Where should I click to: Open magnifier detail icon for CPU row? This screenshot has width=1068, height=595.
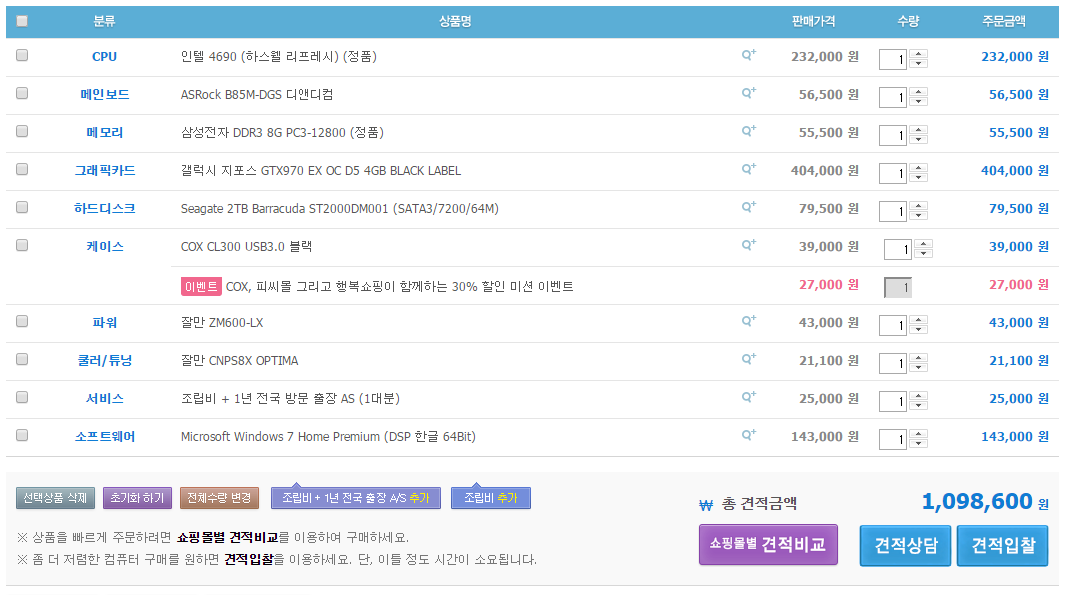click(x=749, y=54)
